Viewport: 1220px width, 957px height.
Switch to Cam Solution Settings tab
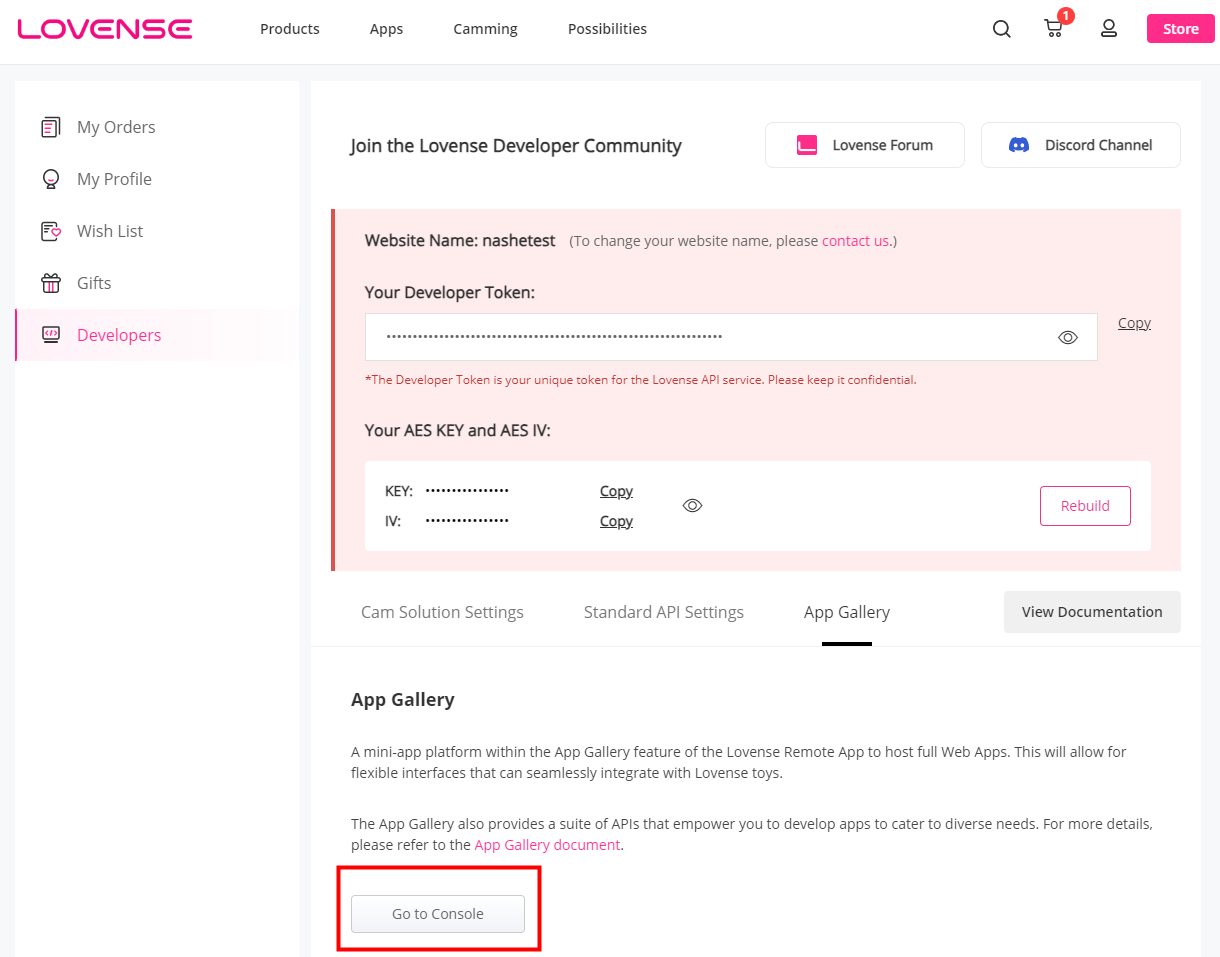click(x=442, y=612)
